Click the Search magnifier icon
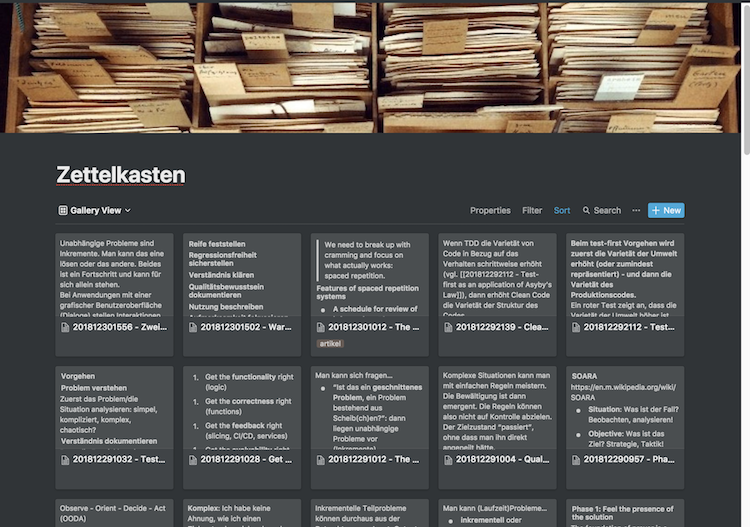Image resolution: width=750 pixels, height=527 pixels. 586,210
